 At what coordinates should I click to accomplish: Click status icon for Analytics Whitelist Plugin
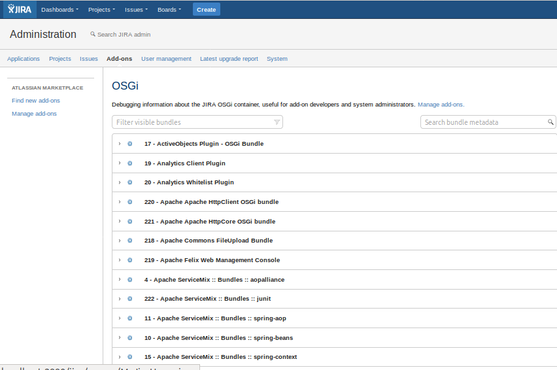coord(130,182)
